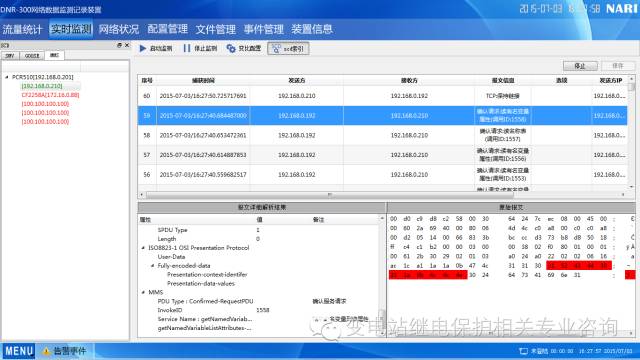Click the greyed 保存 button
Screen dimensions: 640x360
[618, 66]
